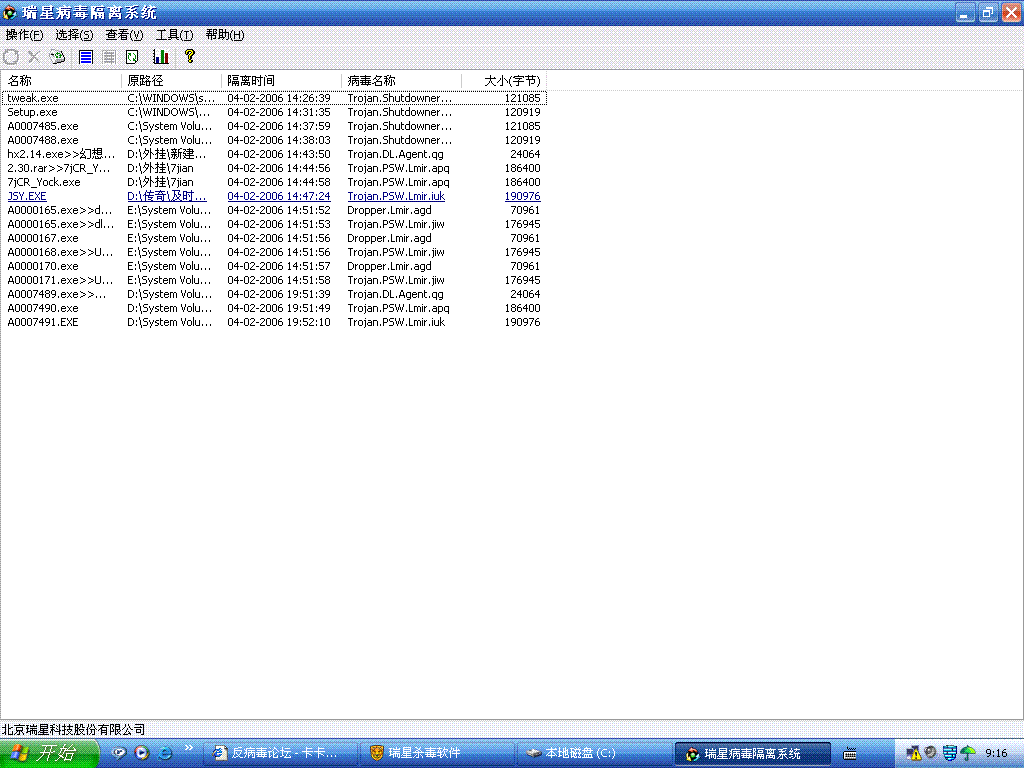Switch to 瑞星杀毒软件 taskbar window
This screenshot has width=1024, height=768.
(x=438, y=753)
